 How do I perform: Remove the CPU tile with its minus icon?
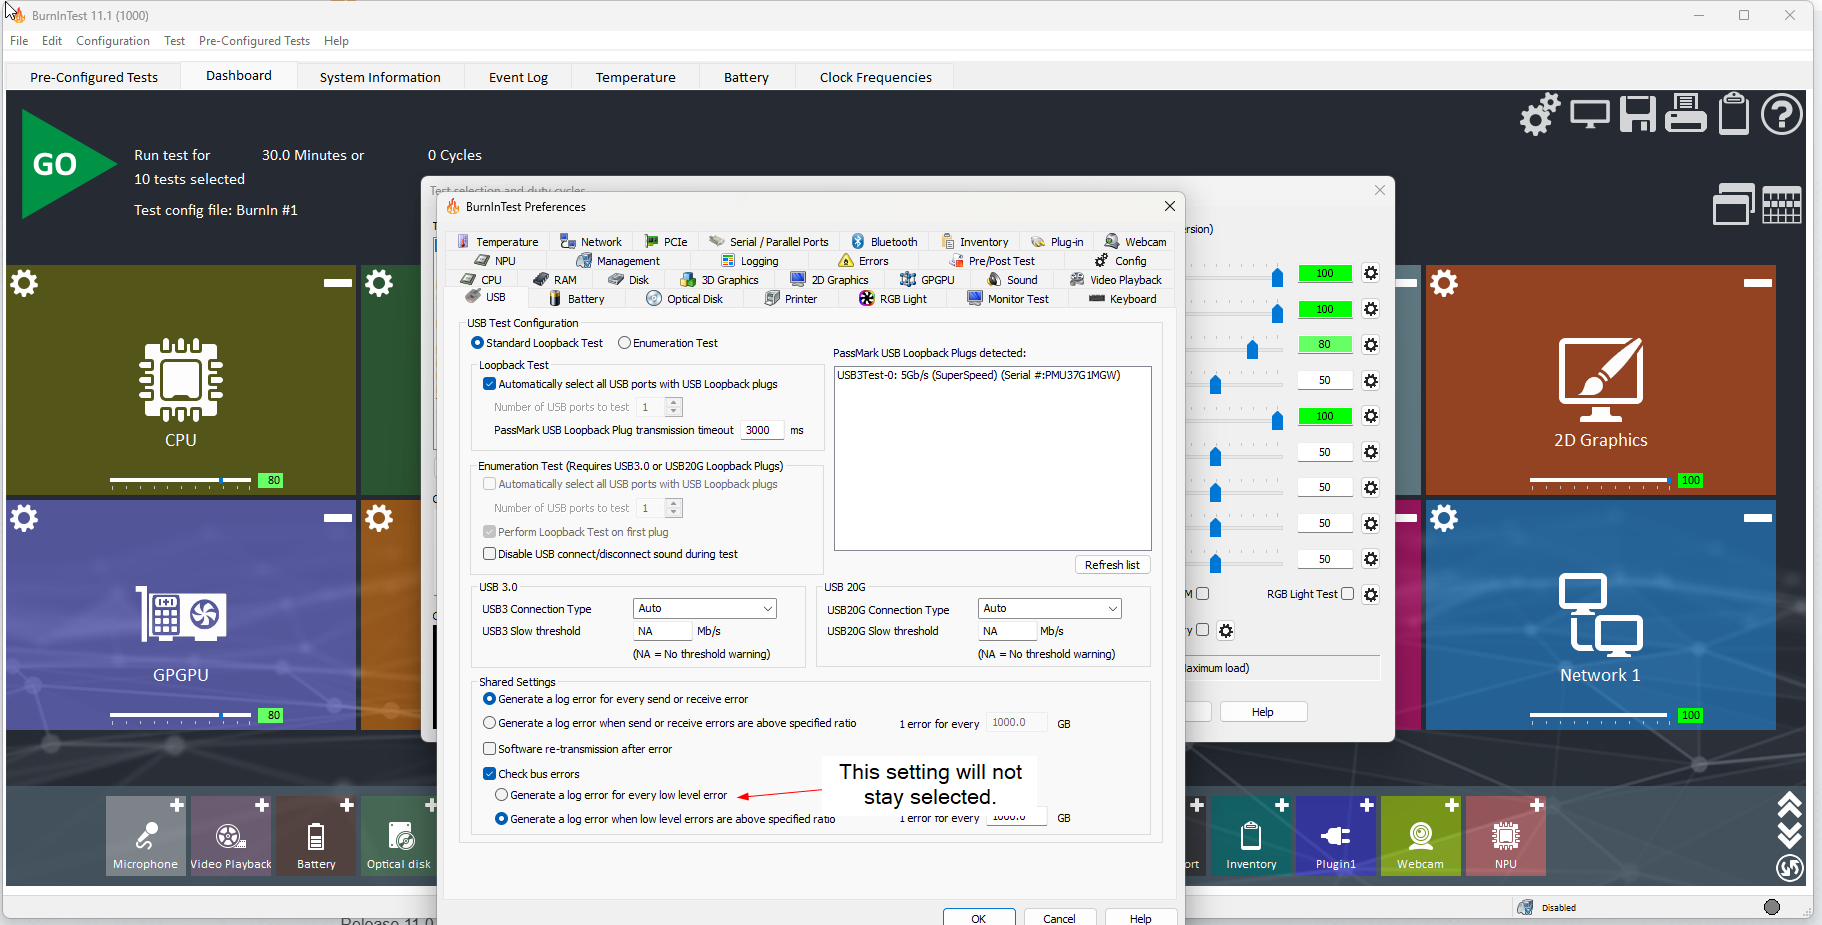tap(338, 283)
